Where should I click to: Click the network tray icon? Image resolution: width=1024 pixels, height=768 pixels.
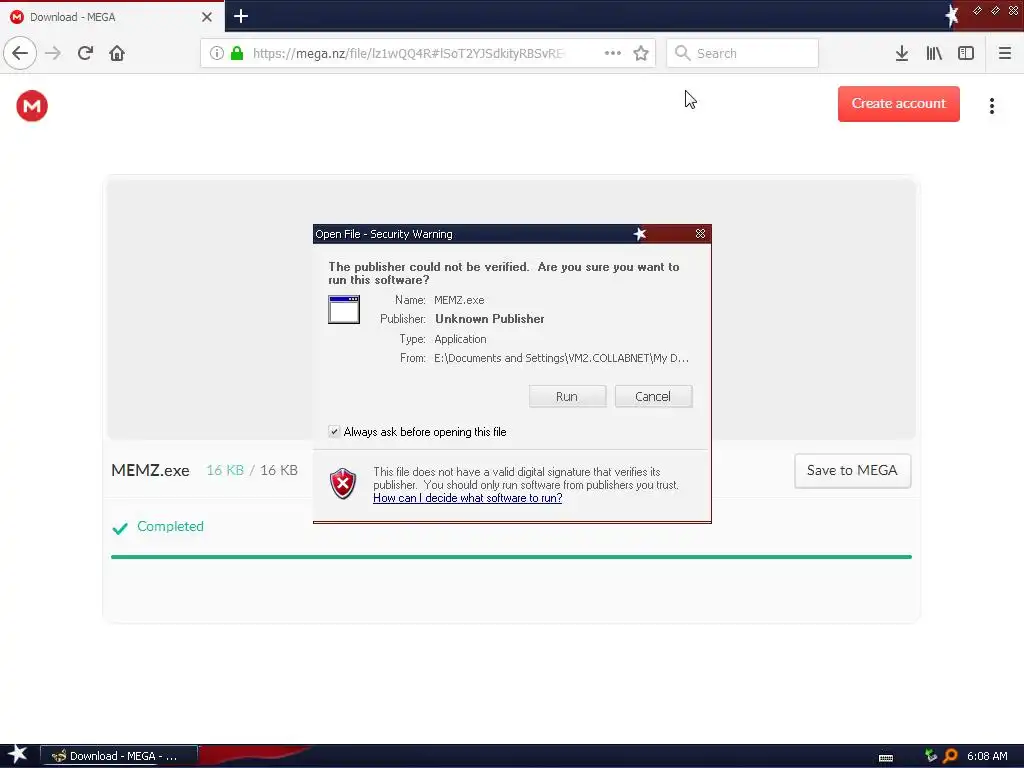tap(931, 756)
